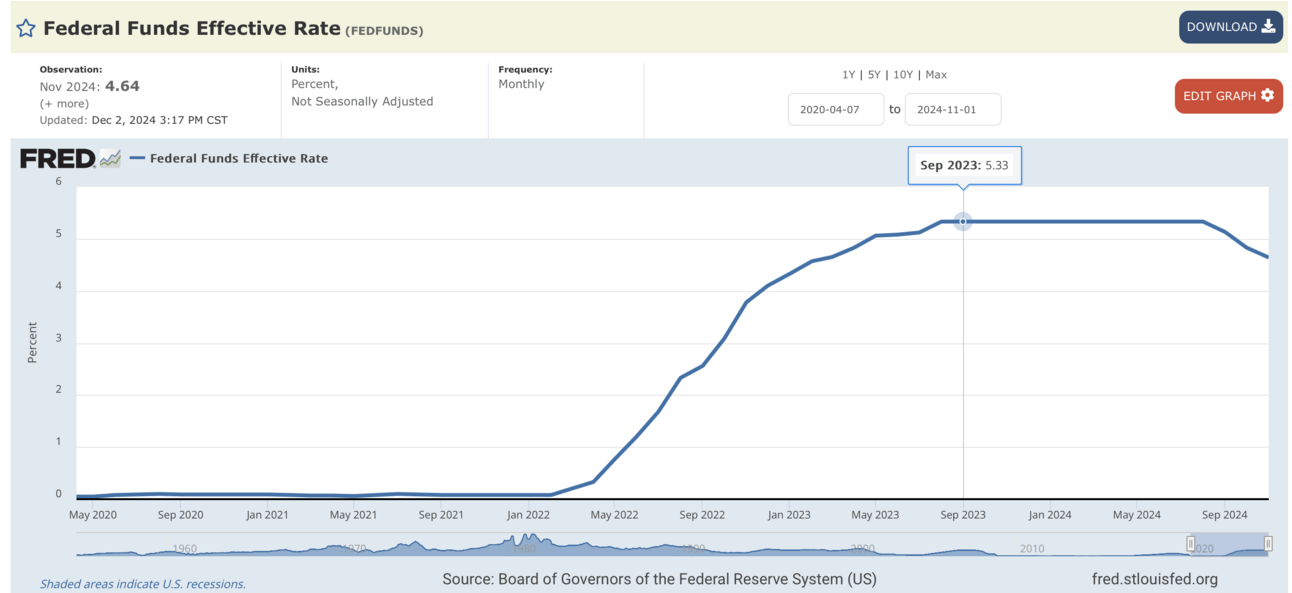The width and height of the screenshot is (1292, 593).
Task: Select the 1Y date range
Action: click(849, 75)
